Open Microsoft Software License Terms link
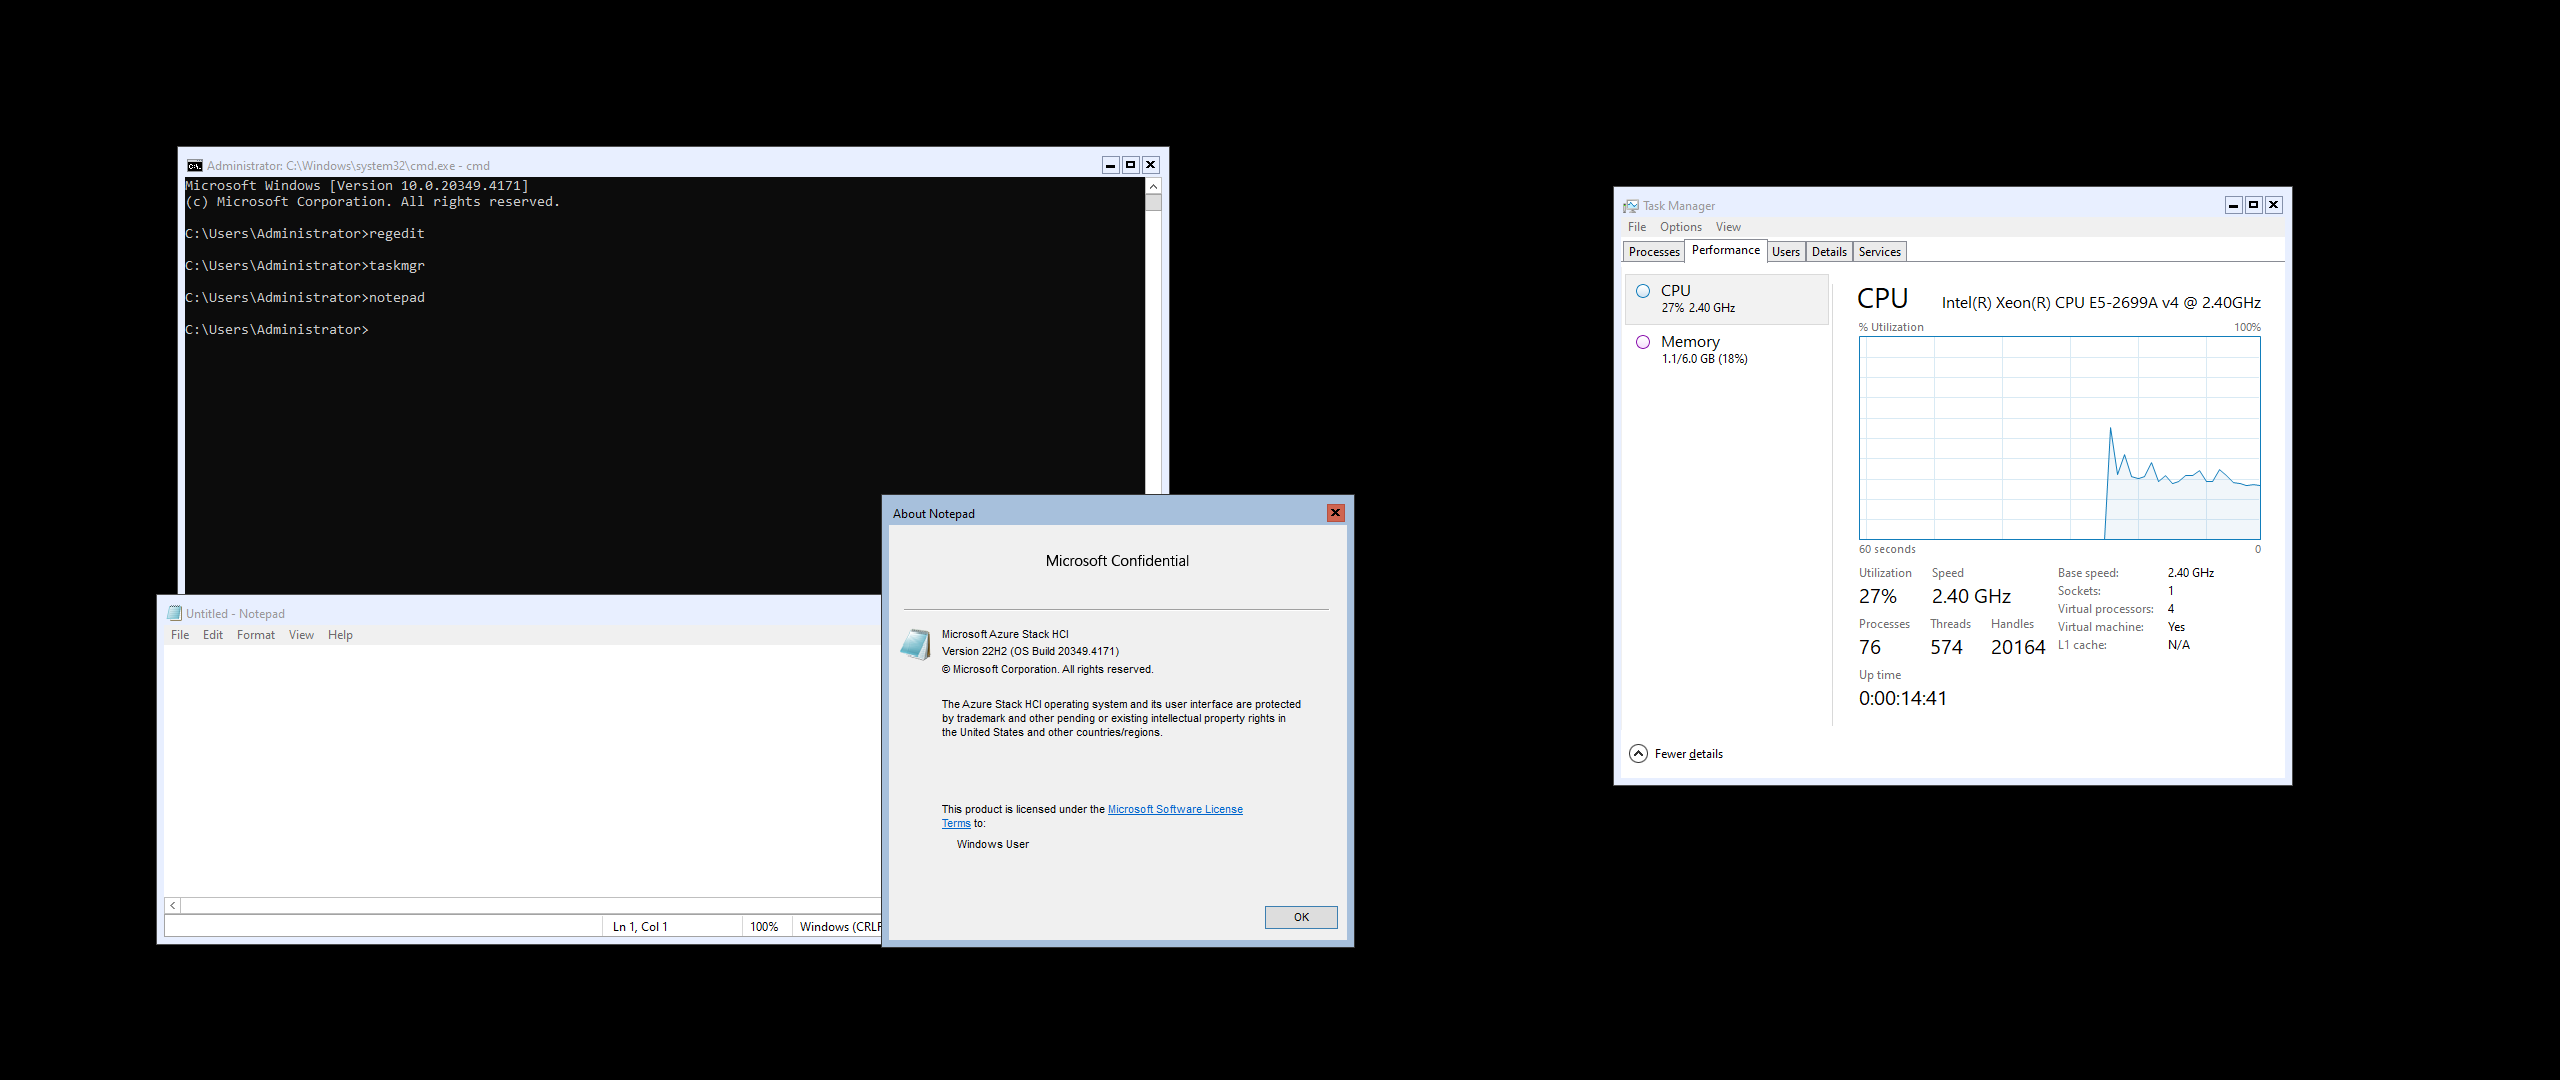2560x1080 pixels. (1175, 809)
